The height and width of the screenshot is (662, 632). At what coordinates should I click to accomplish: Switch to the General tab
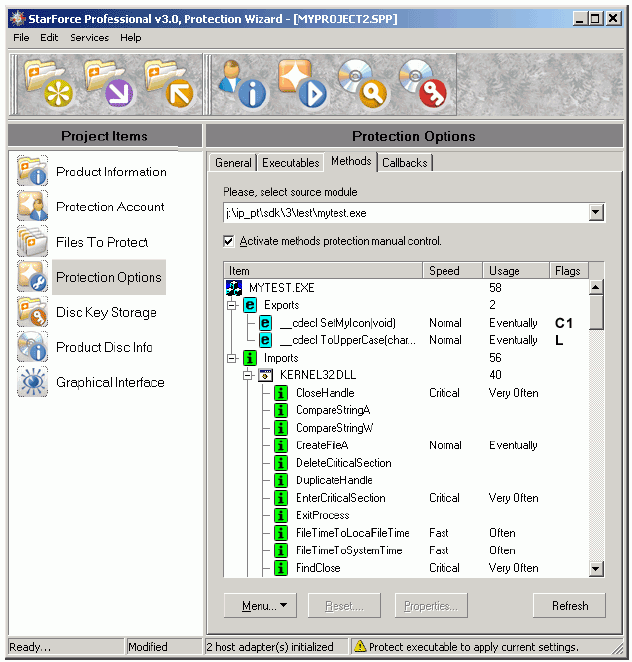[x=233, y=163]
